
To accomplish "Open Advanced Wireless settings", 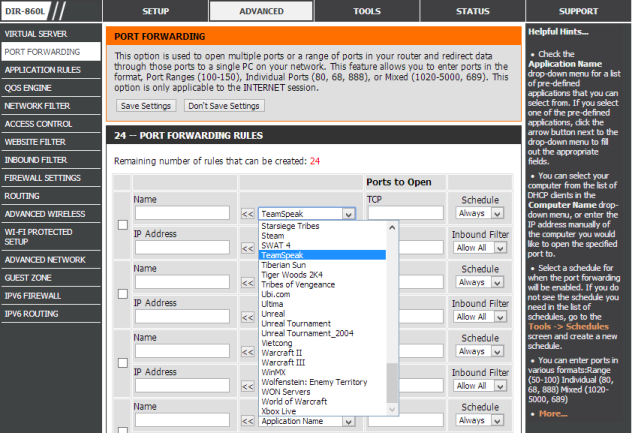I will 50,214.
